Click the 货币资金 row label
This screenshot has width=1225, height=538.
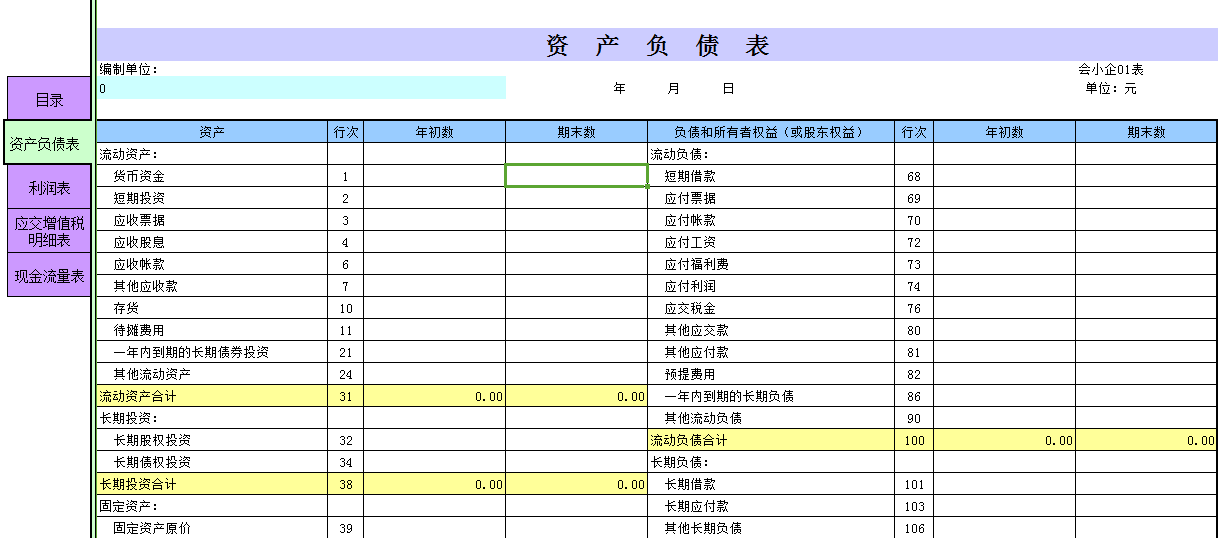tap(139, 176)
